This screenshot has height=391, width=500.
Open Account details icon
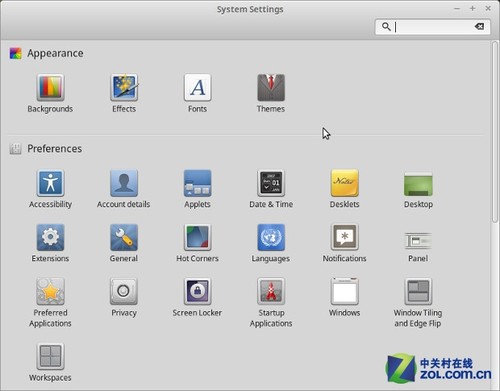click(124, 183)
